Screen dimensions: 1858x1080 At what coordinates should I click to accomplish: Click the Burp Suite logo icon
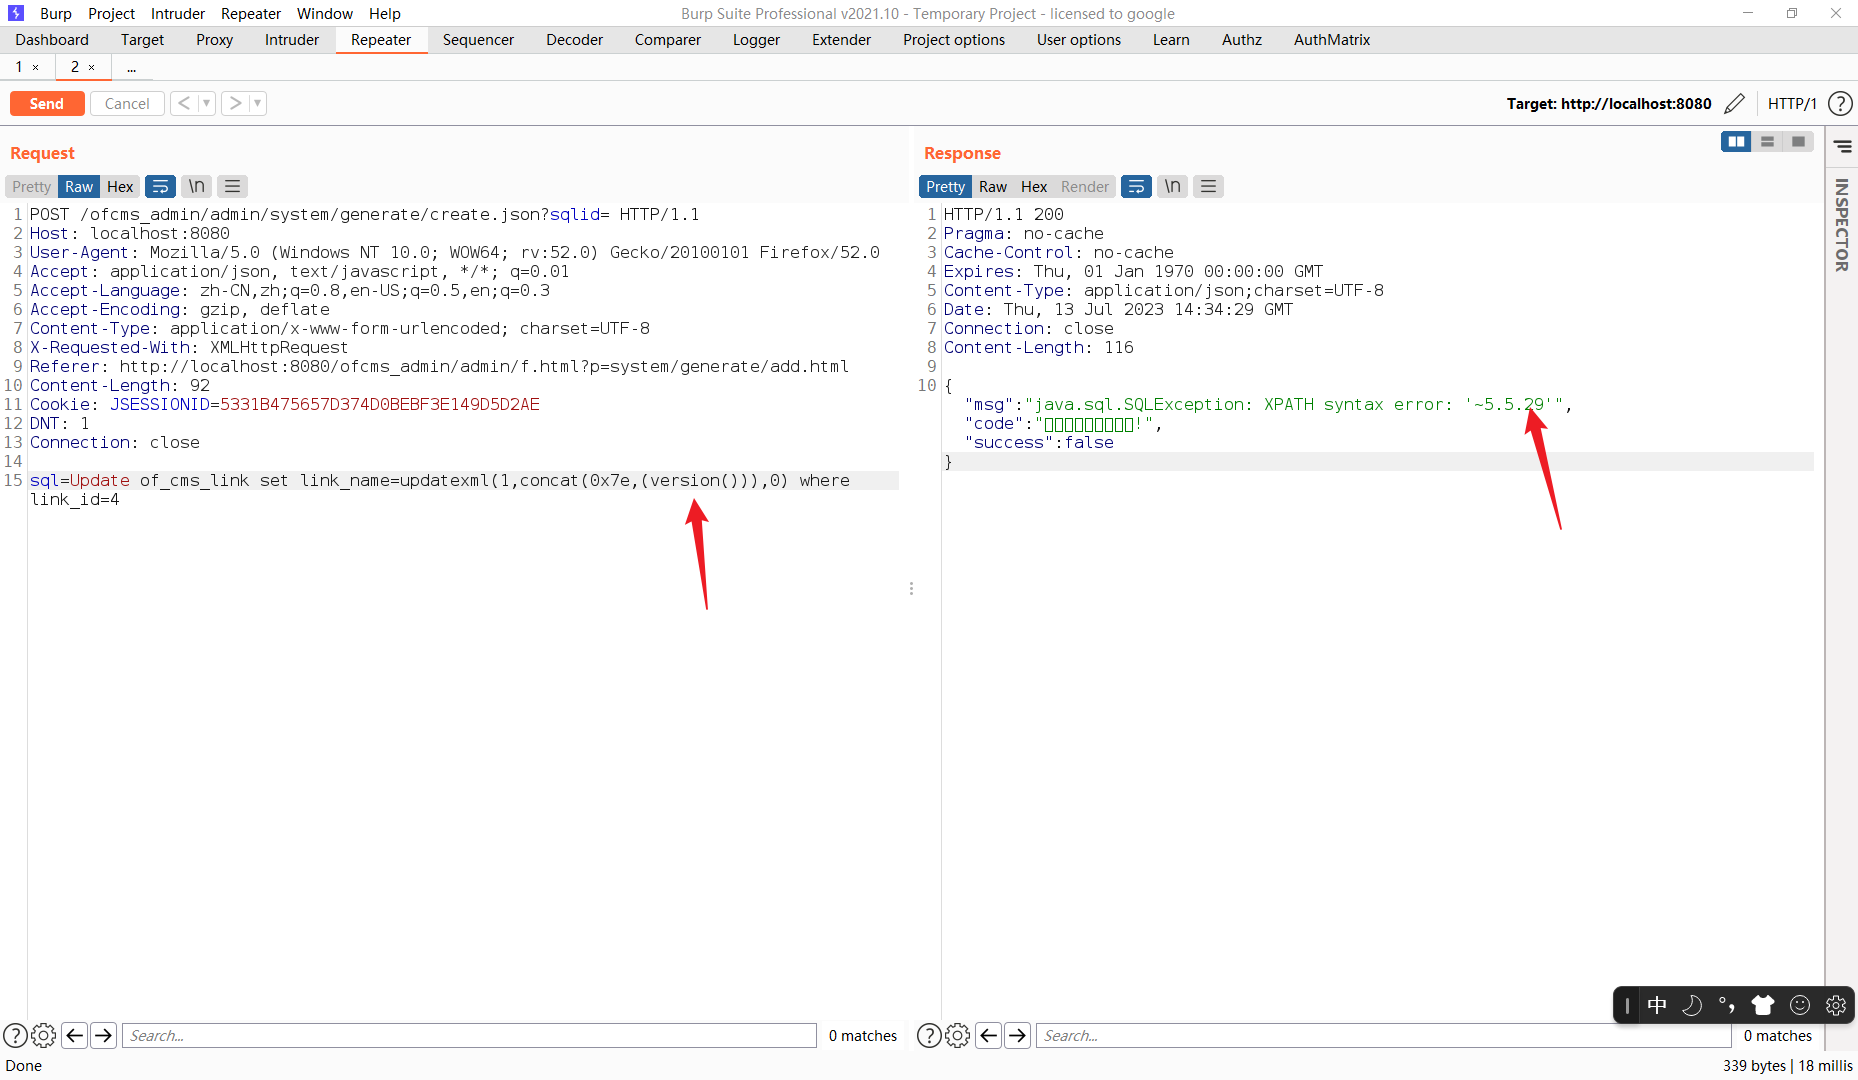coord(15,13)
